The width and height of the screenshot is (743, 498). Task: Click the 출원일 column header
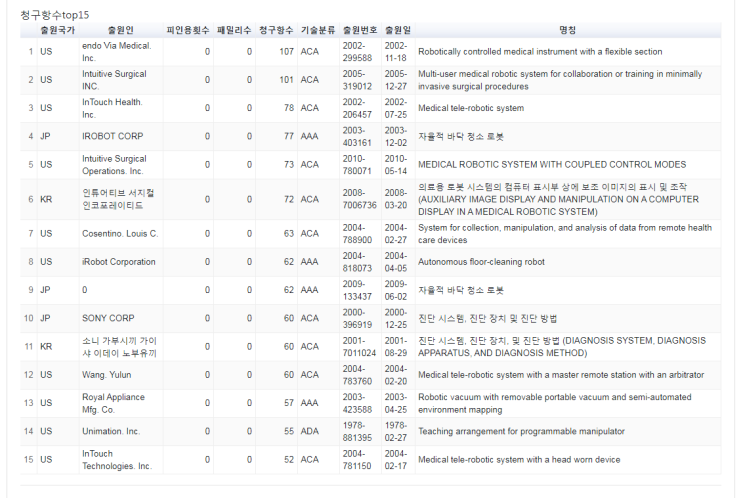(x=398, y=30)
